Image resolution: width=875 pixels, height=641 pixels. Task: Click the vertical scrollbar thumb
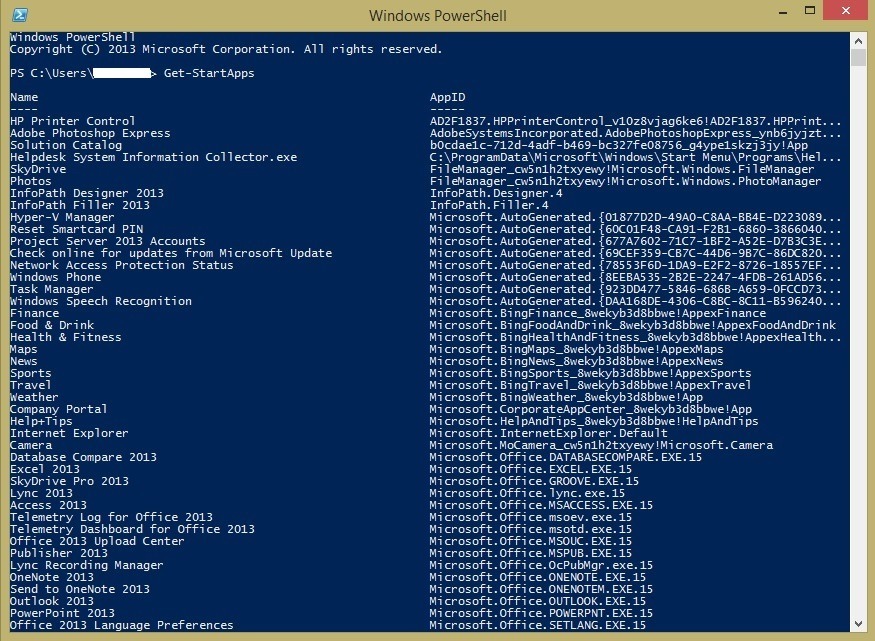tap(858, 57)
